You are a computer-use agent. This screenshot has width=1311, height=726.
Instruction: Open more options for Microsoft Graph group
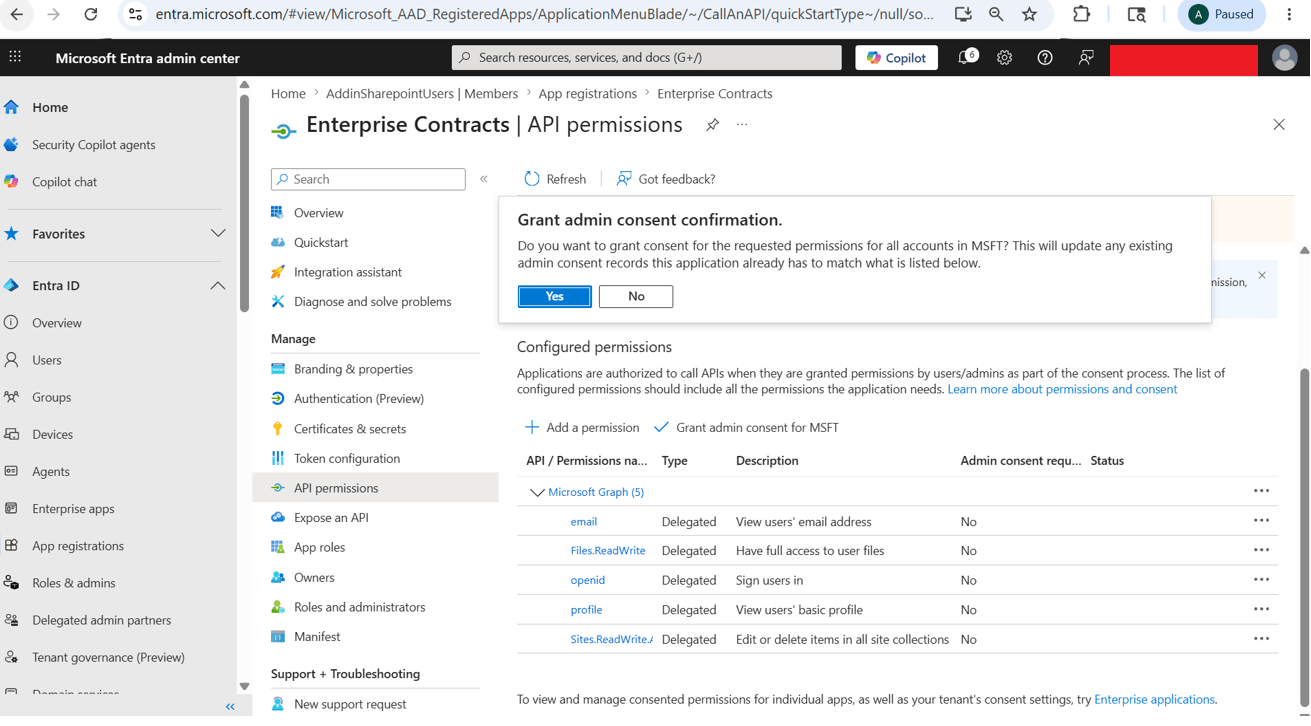(1261, 491)
